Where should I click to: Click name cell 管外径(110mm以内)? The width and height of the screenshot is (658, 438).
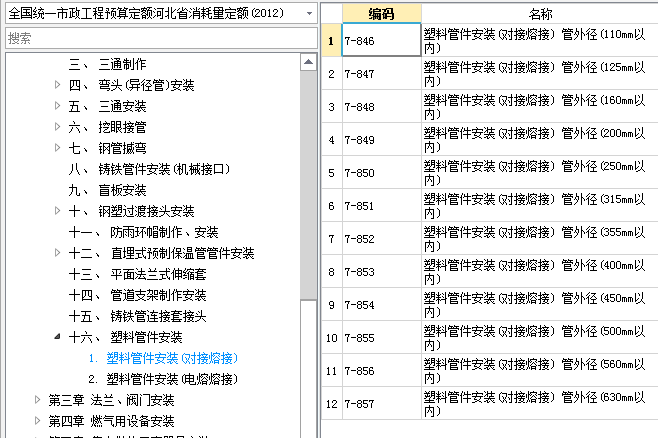pyautogui.click(x=540, y=40)
